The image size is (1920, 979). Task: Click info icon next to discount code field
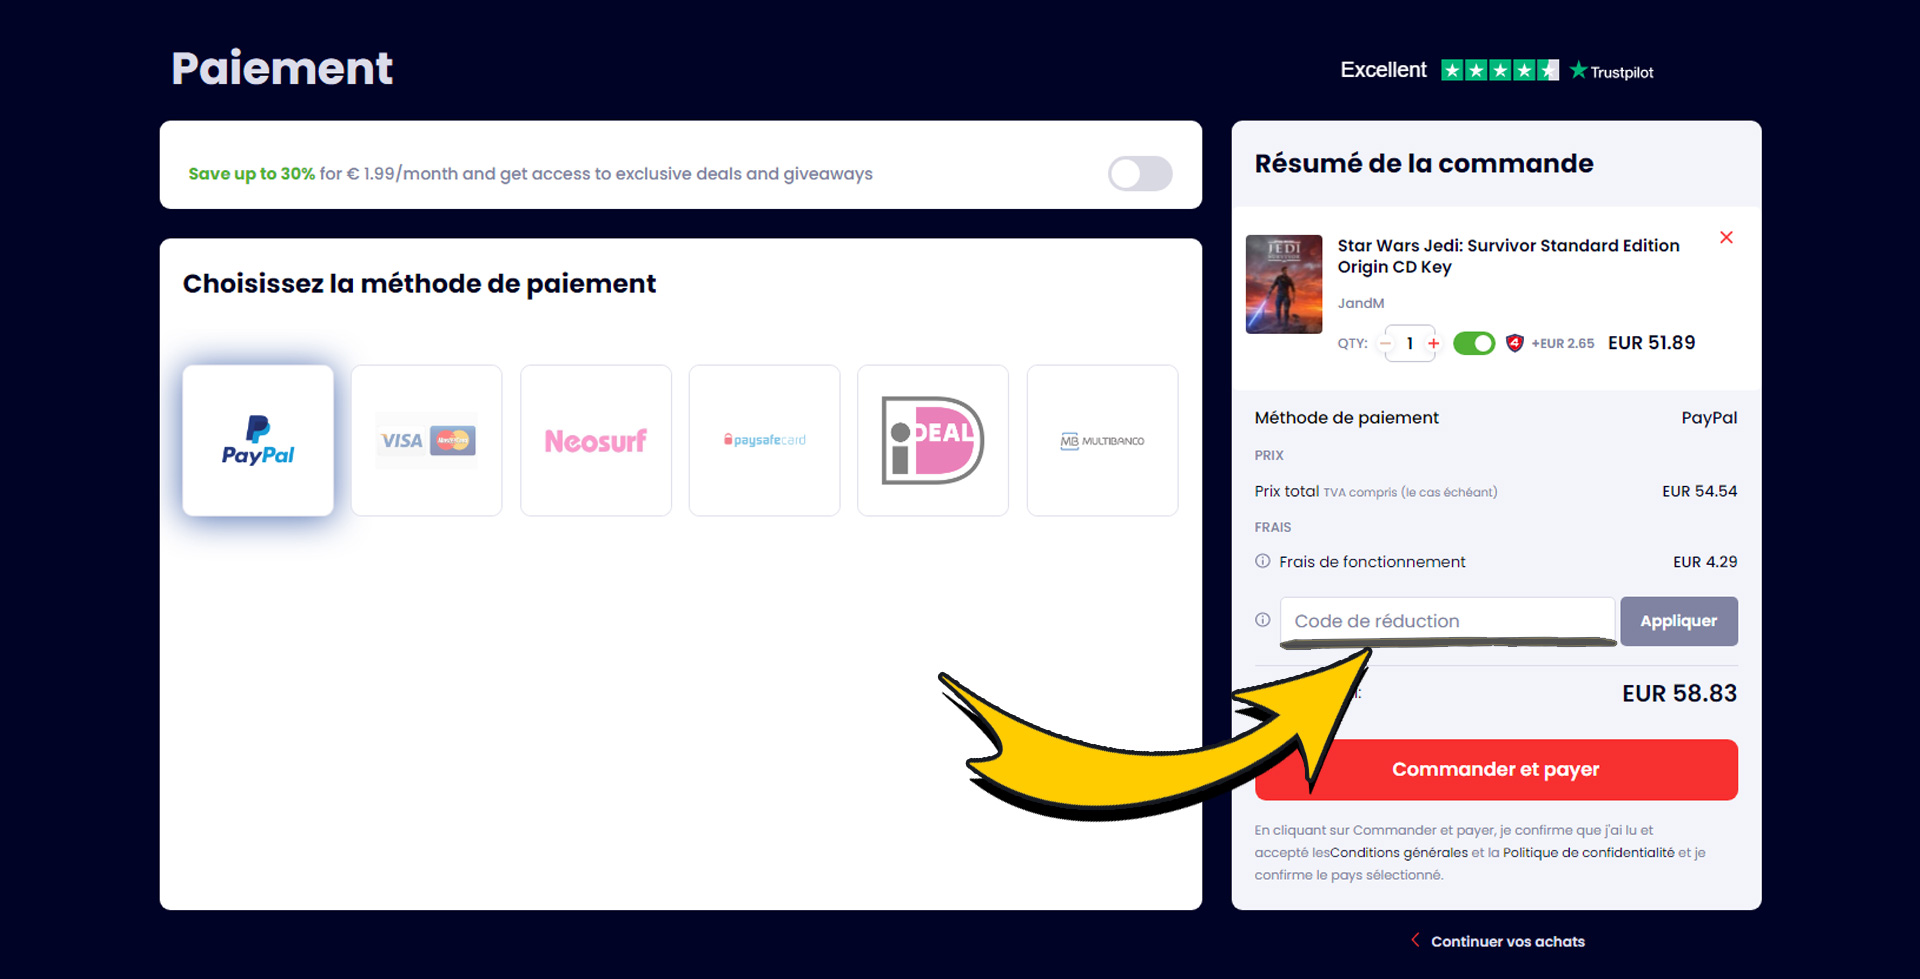[1263, 620]
